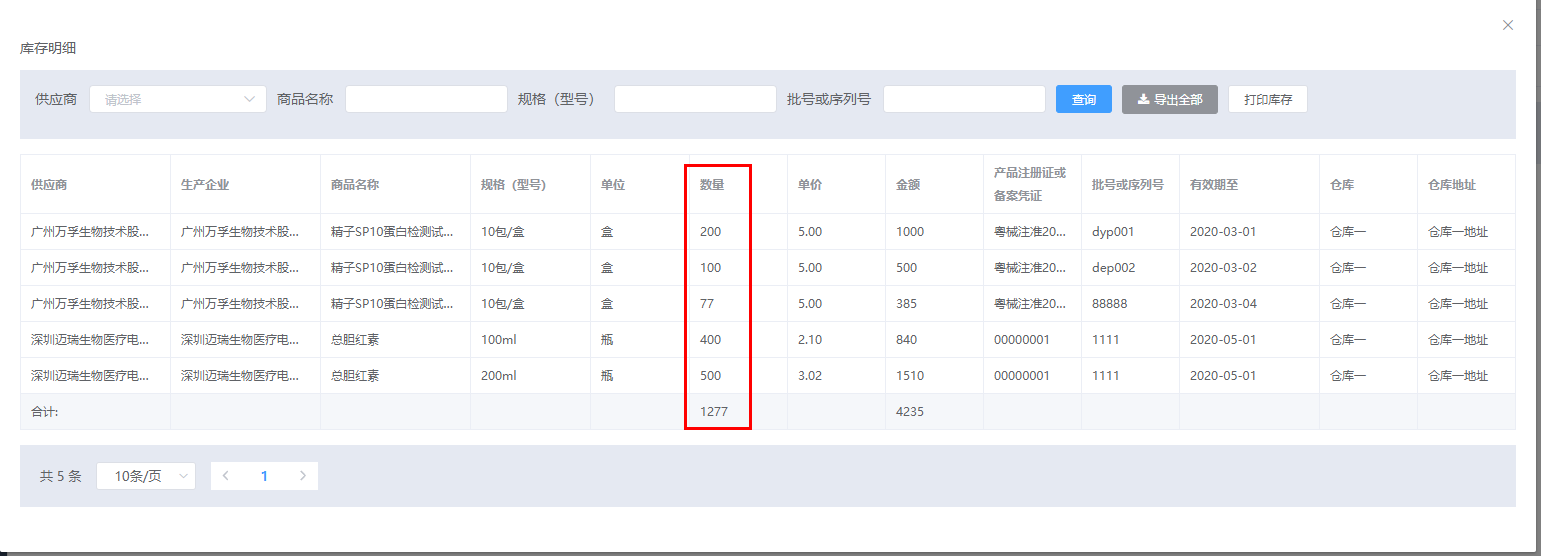Viewport: 1541px width, 556px height.
Task: Close the 库存明细 dialog with X icon
Action: point(1508,25)
